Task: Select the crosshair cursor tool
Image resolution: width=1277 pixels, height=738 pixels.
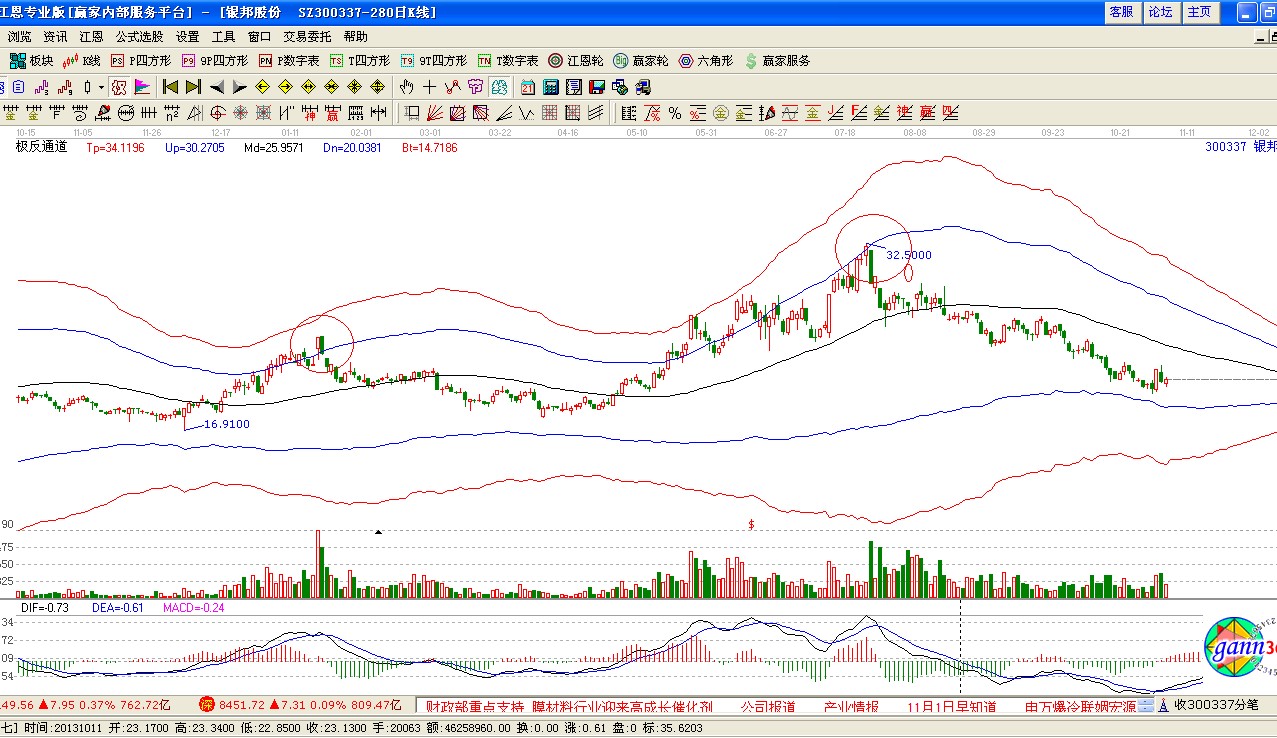Action: coord(429,87)
